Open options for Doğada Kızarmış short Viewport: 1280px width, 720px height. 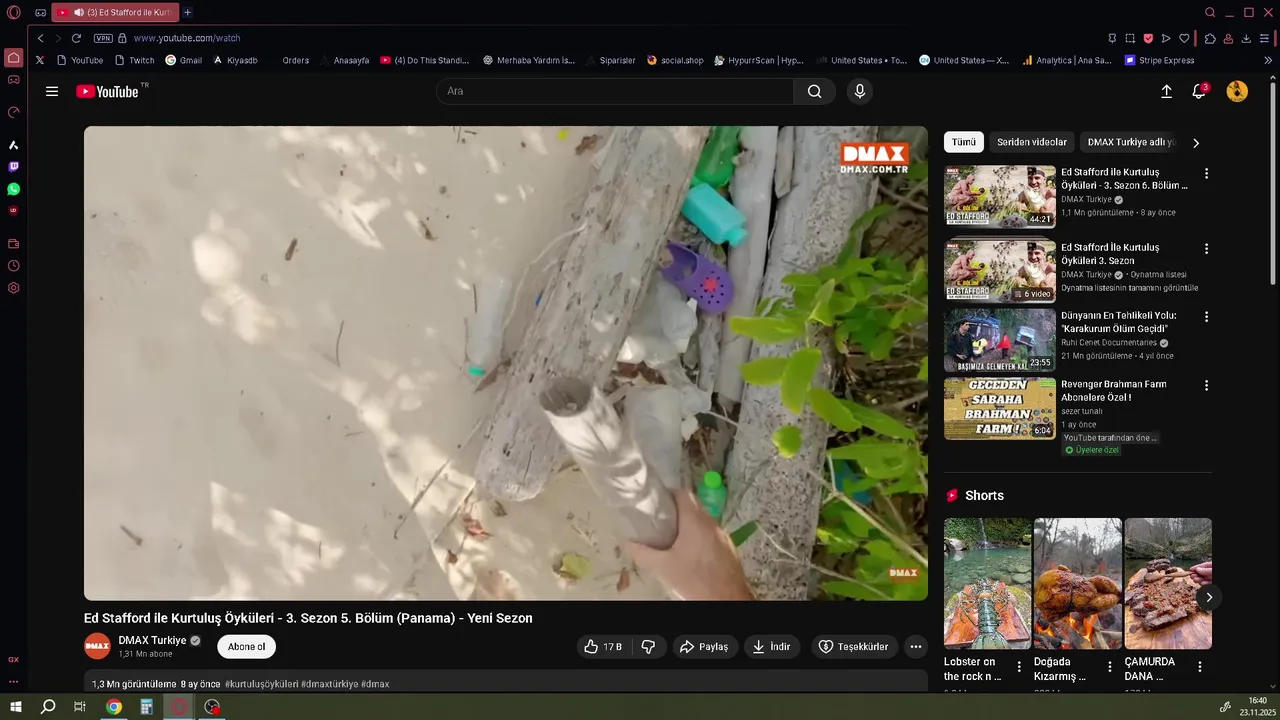[x=1109, y=666]
